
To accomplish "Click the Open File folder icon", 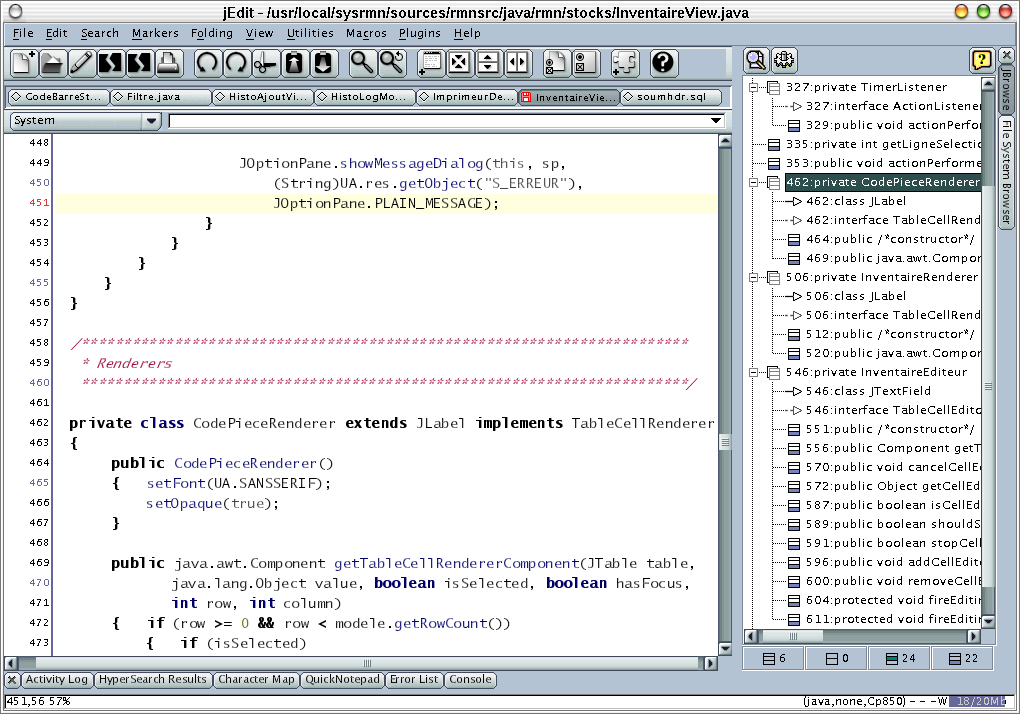I will click(x=52, y=63).
